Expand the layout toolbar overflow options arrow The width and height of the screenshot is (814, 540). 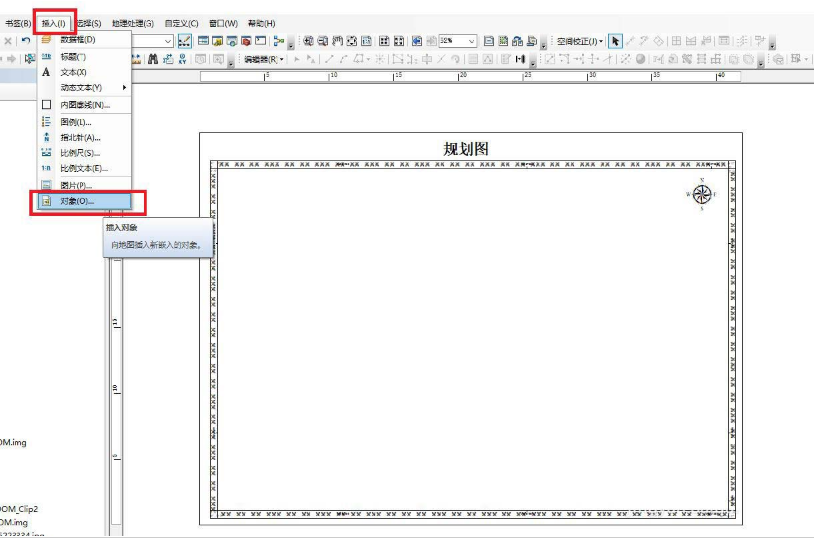pos(544,44)
